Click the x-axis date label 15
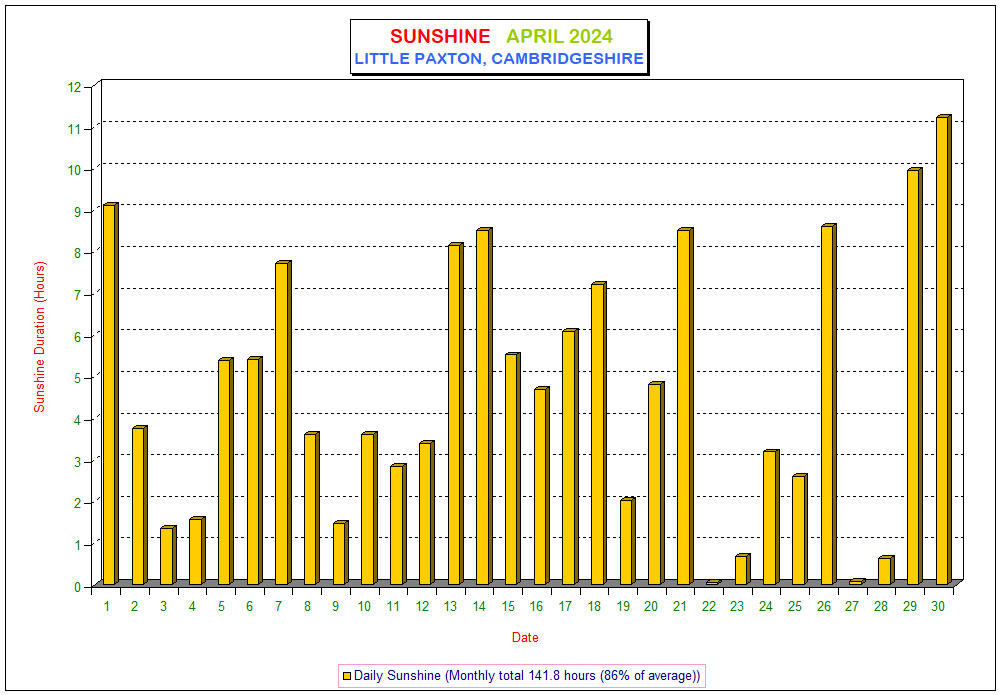Viewport: 1001px width, 695px height. [x=508, y=606]
